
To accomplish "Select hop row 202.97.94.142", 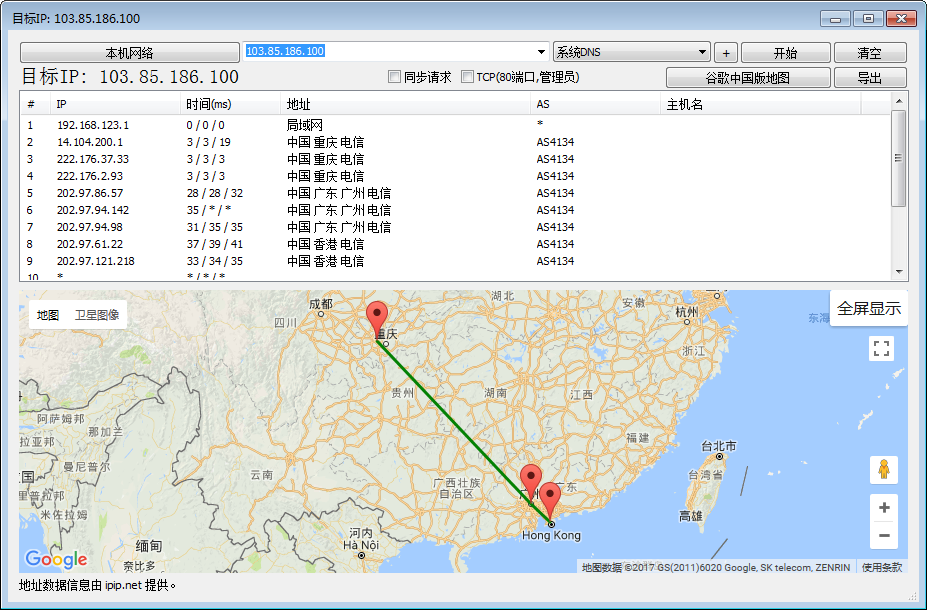I will click(455, 210).
